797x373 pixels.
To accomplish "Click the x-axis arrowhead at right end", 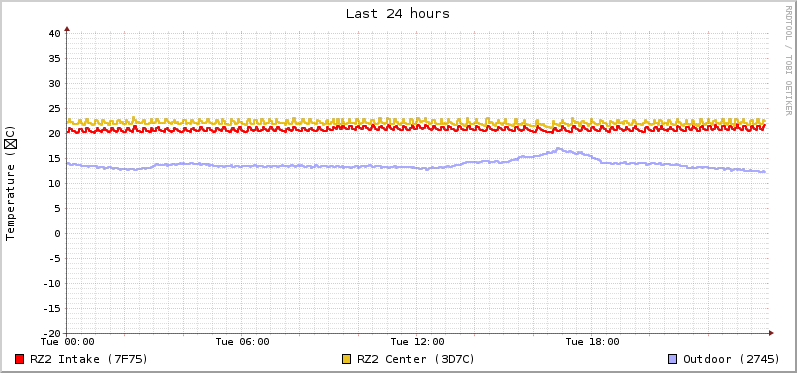I will [771, 333].
